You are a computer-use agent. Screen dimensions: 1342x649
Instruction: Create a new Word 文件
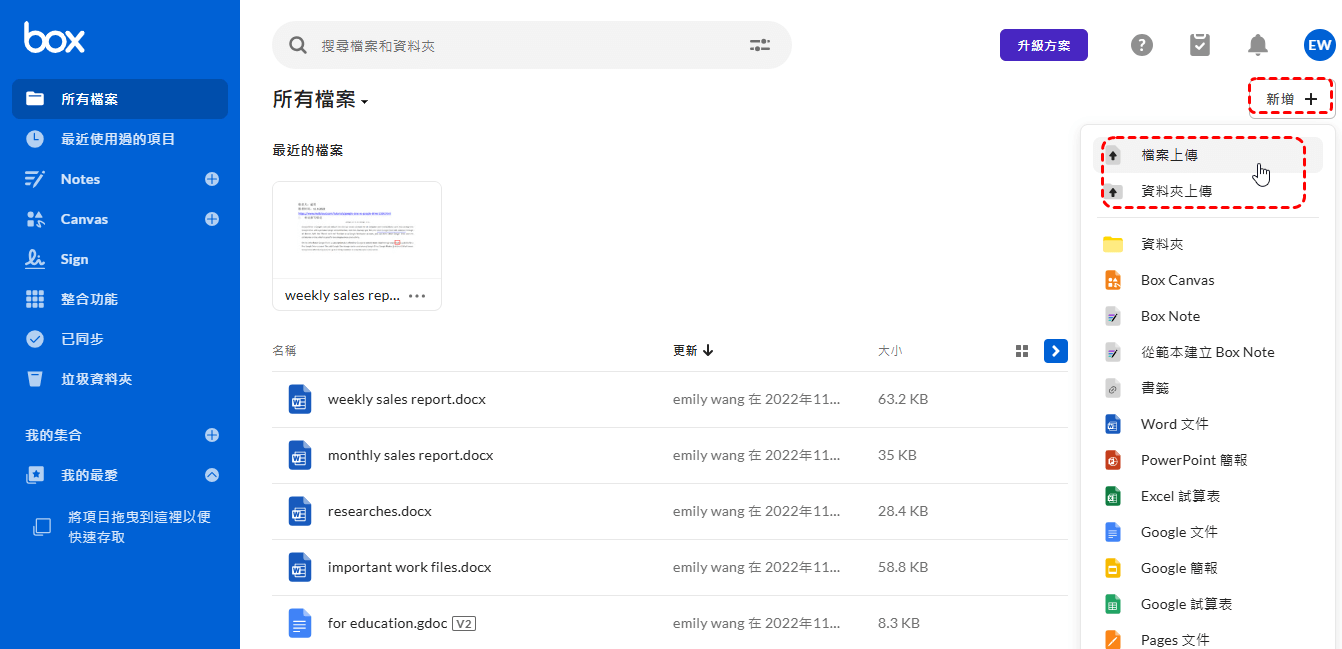pyautogui.click(x=1175, y=424)
